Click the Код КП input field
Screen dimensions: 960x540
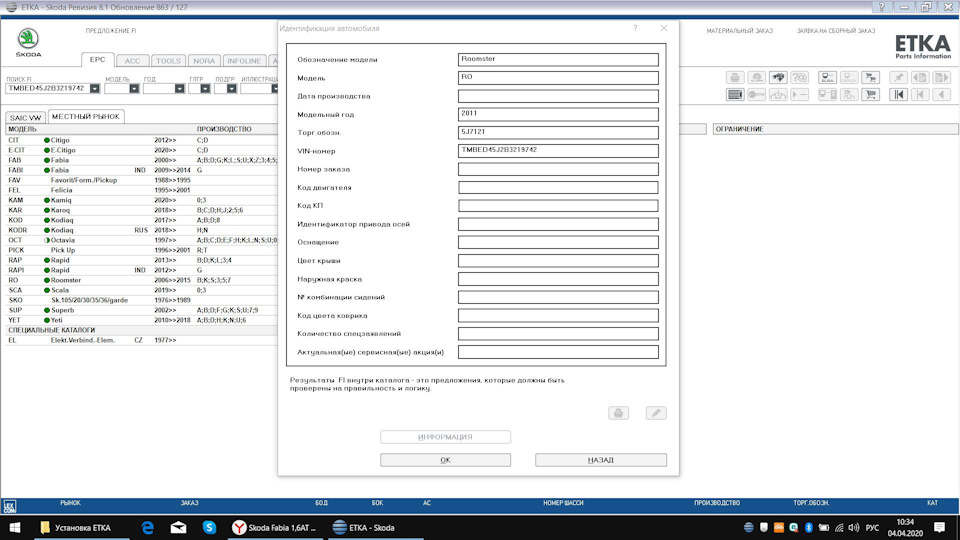coord(558,206)
